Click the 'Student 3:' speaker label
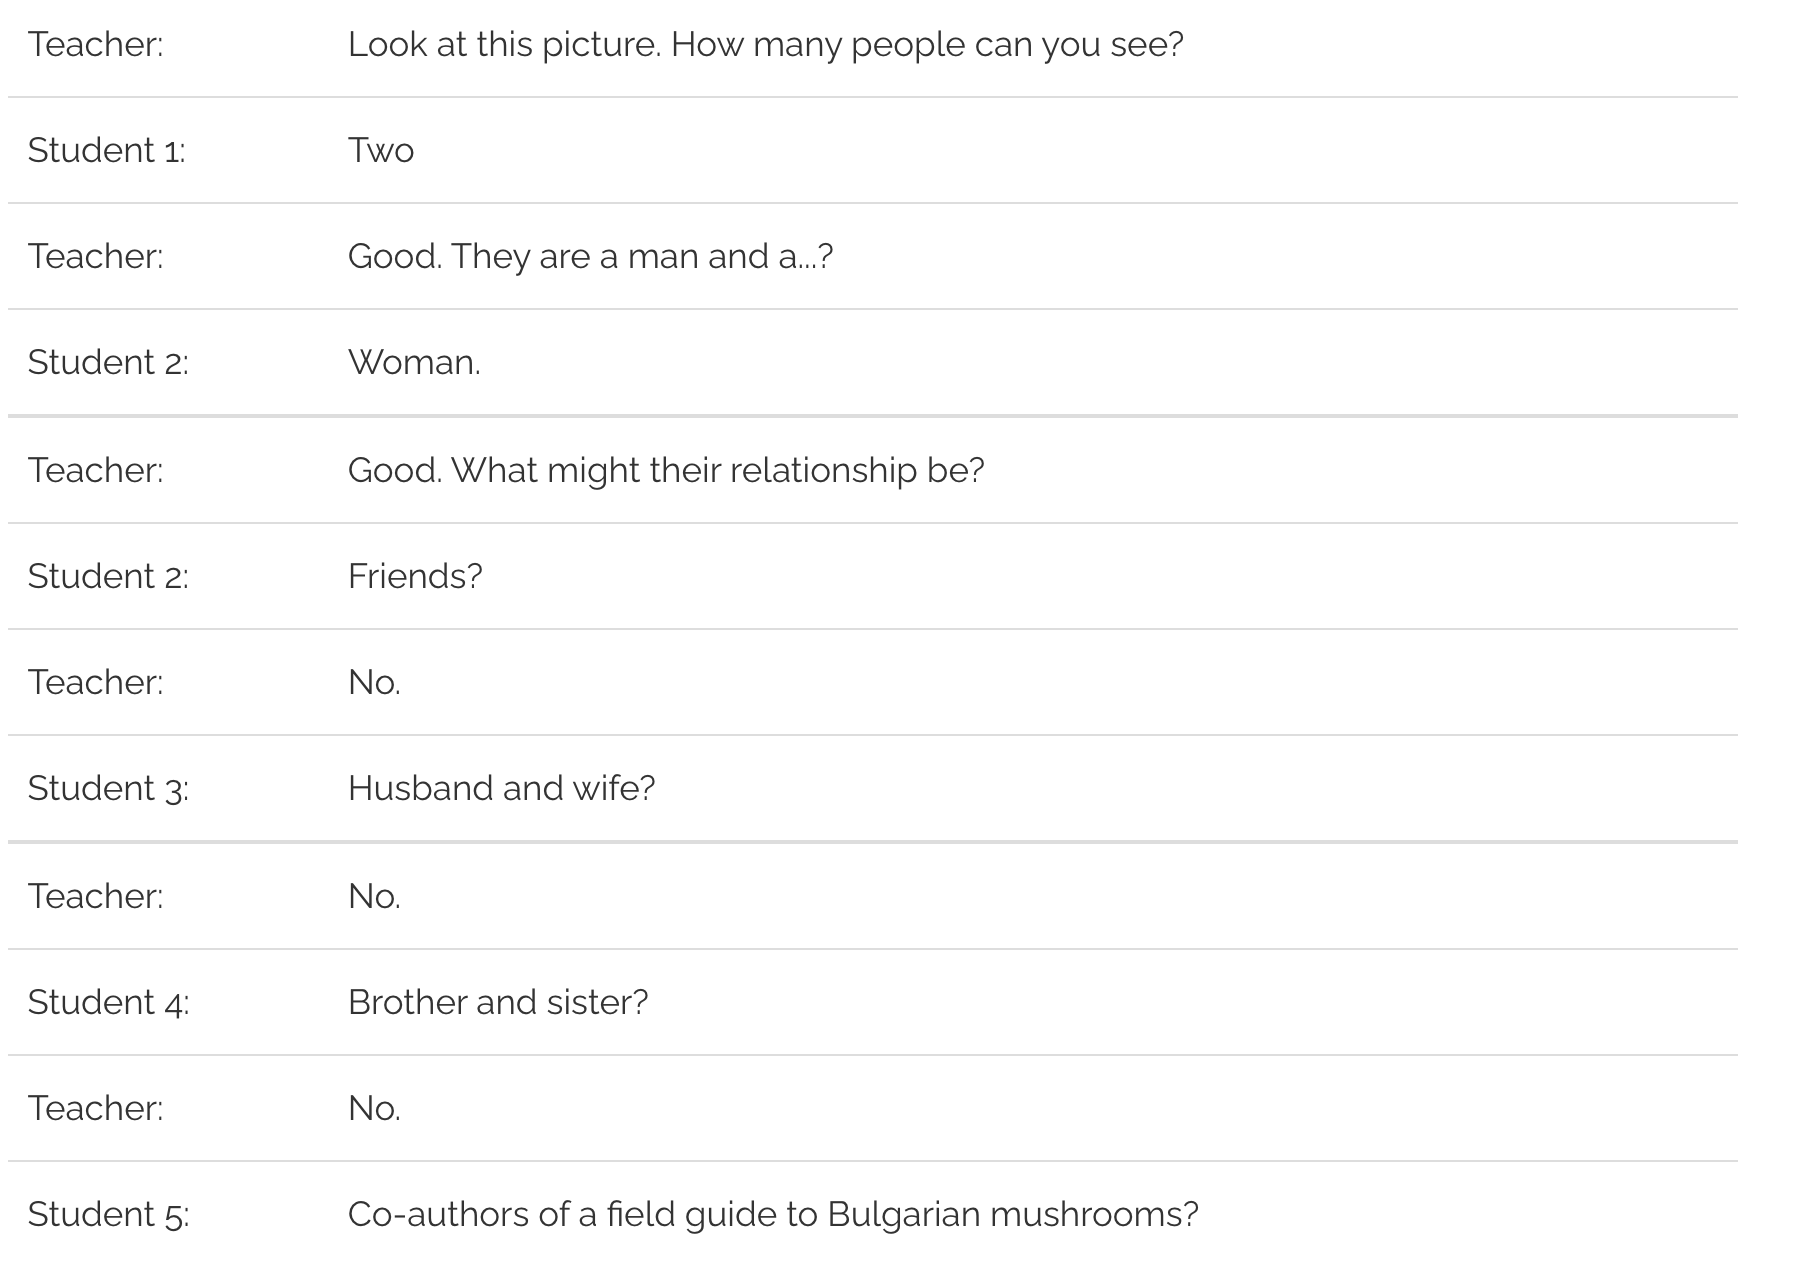The width and height of the screenshot is (1794, 1266). (107, 788)
